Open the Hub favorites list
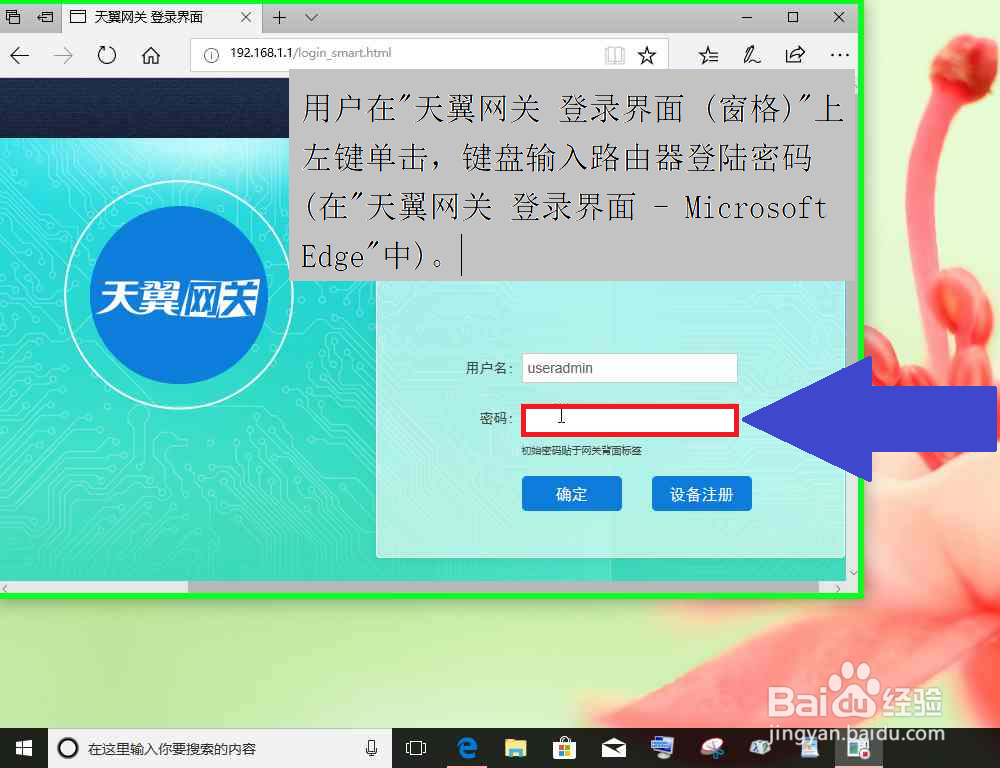 (709, 55)
